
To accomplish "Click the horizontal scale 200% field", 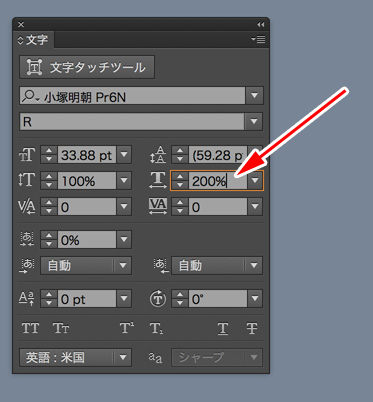I will point(217,180).
